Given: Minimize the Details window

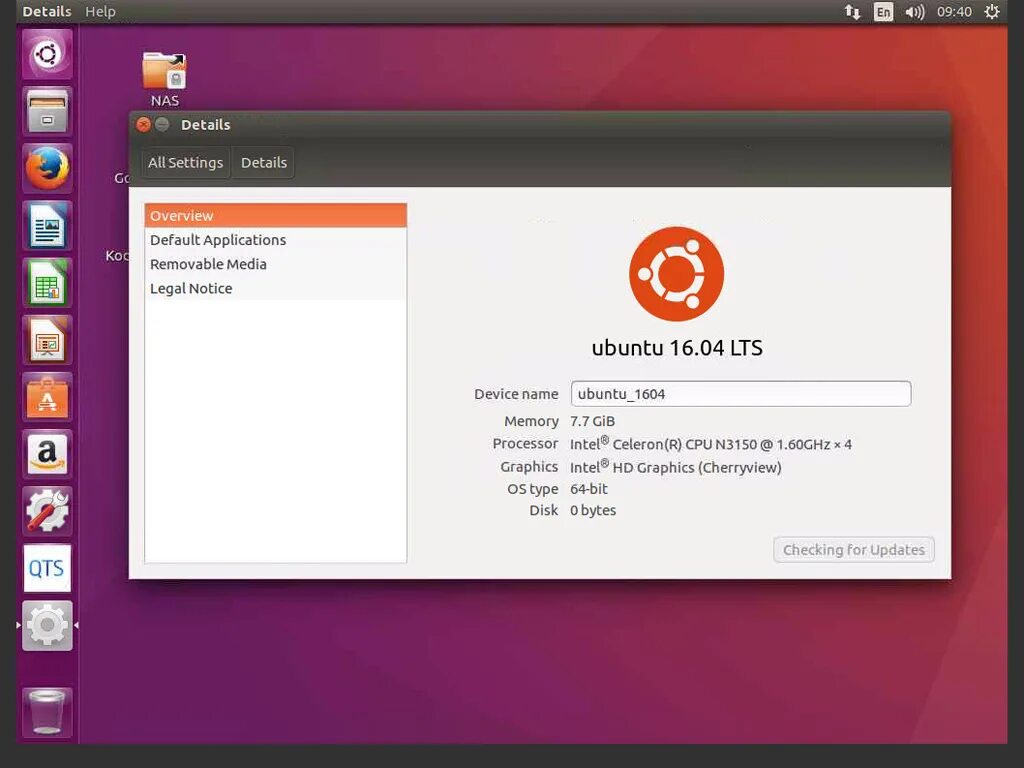Looking at the screenshot, I should click(162, 124).
